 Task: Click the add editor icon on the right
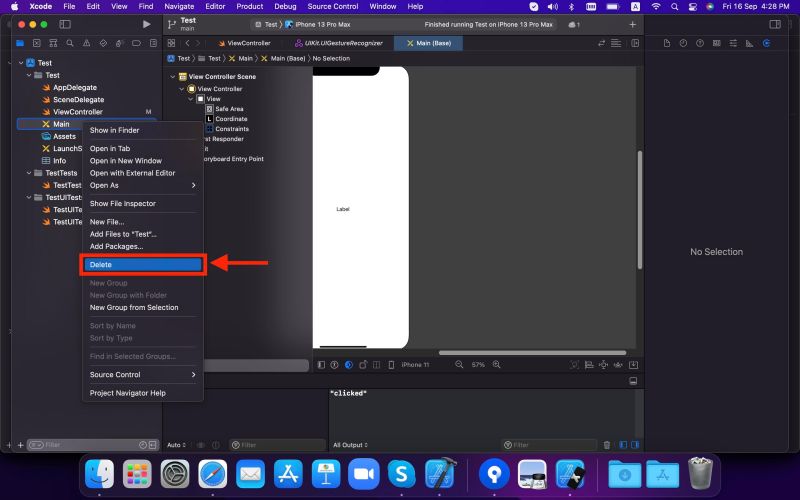635,43
